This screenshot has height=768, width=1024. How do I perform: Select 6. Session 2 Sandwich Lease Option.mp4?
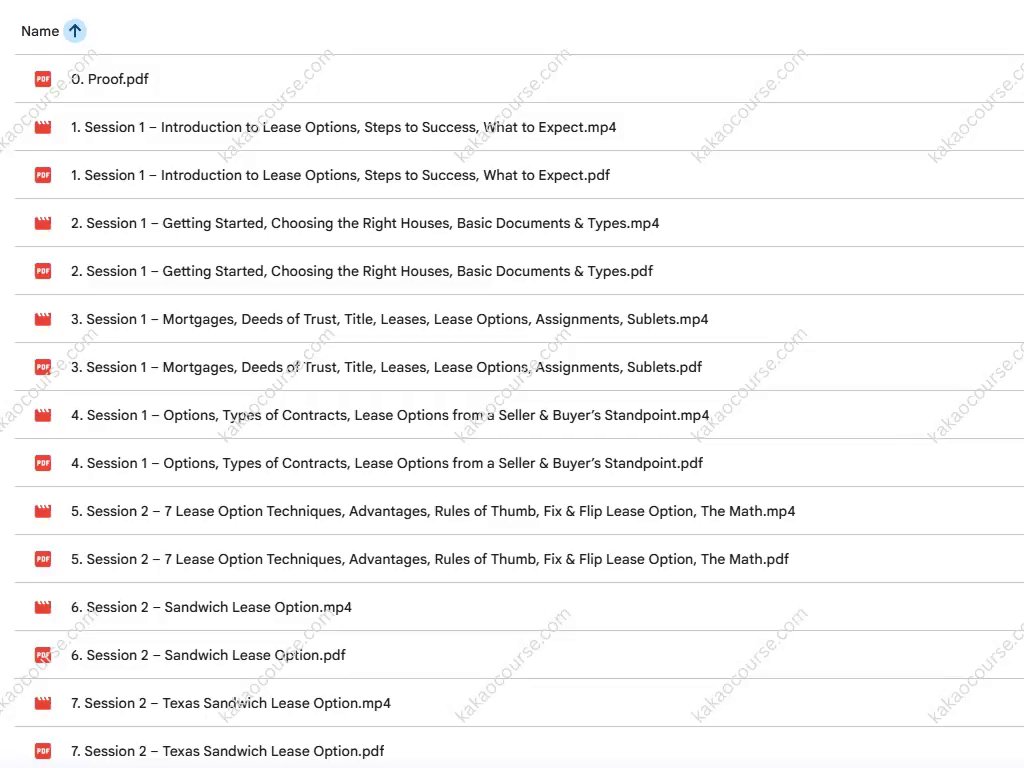click(211, 607)
